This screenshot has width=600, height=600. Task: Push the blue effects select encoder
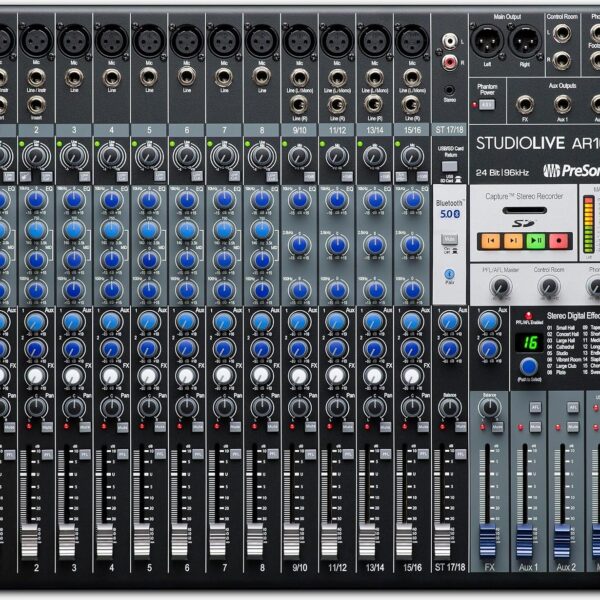529,367
